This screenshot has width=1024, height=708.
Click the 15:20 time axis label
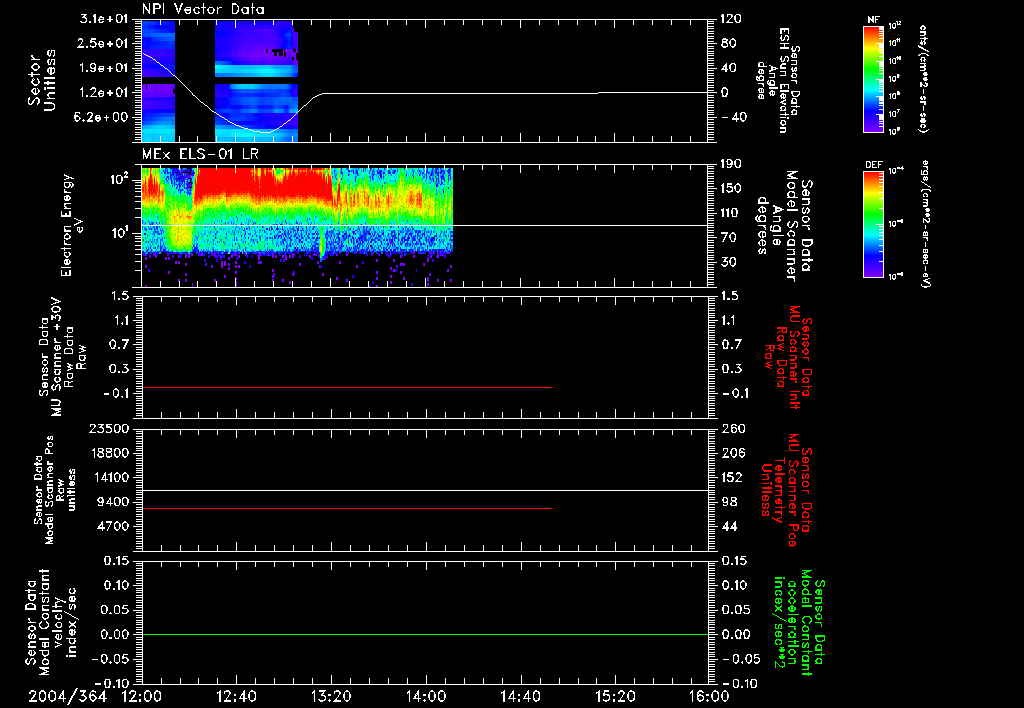point(615,696)
